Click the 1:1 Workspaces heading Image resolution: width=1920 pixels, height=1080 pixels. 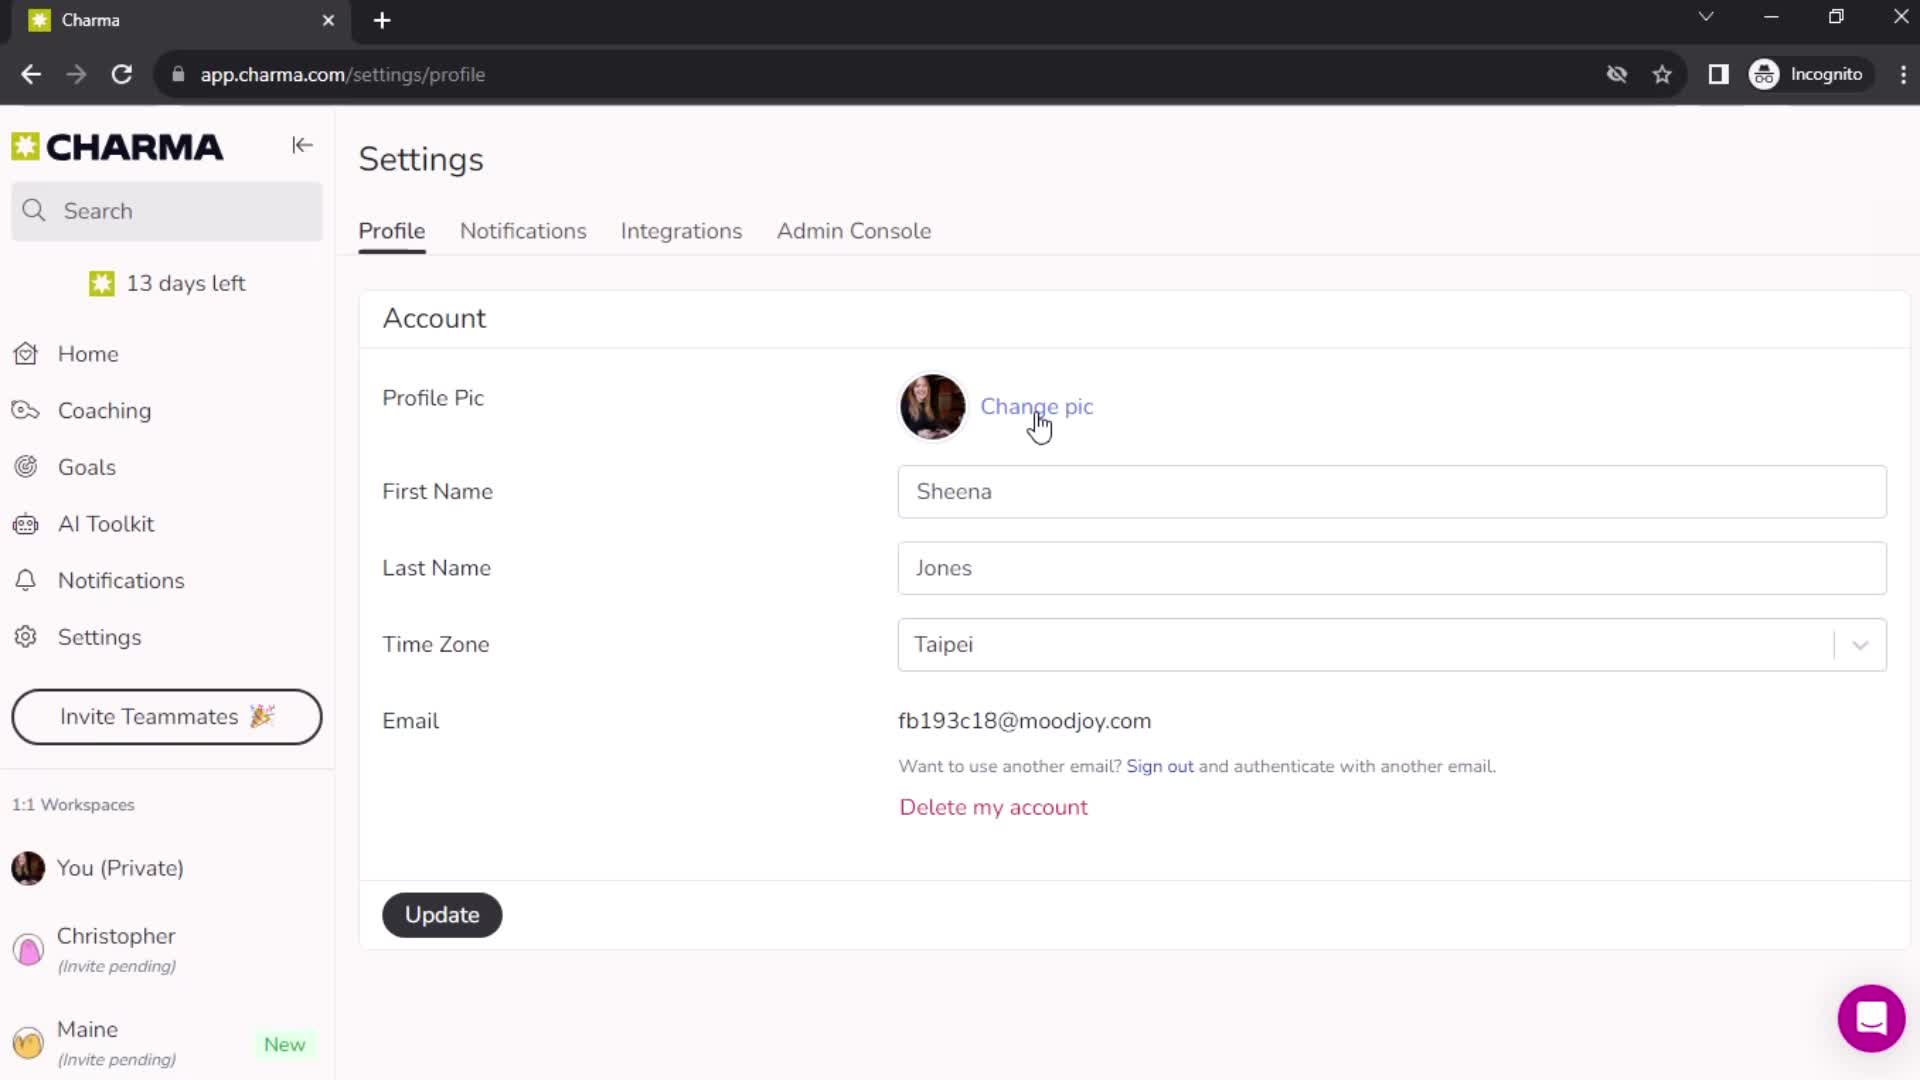coord(73,805)
